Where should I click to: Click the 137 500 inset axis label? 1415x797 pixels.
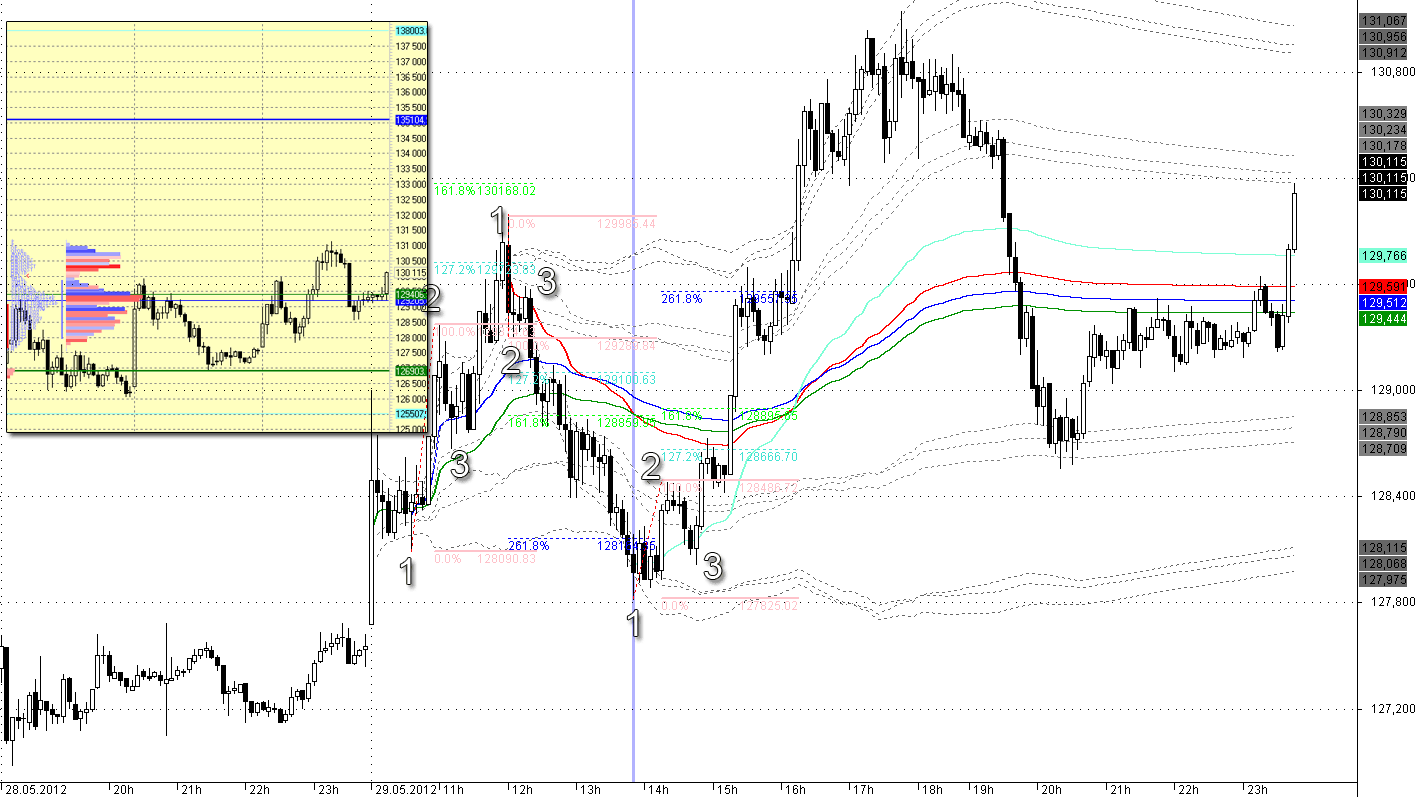coord(411,46)
